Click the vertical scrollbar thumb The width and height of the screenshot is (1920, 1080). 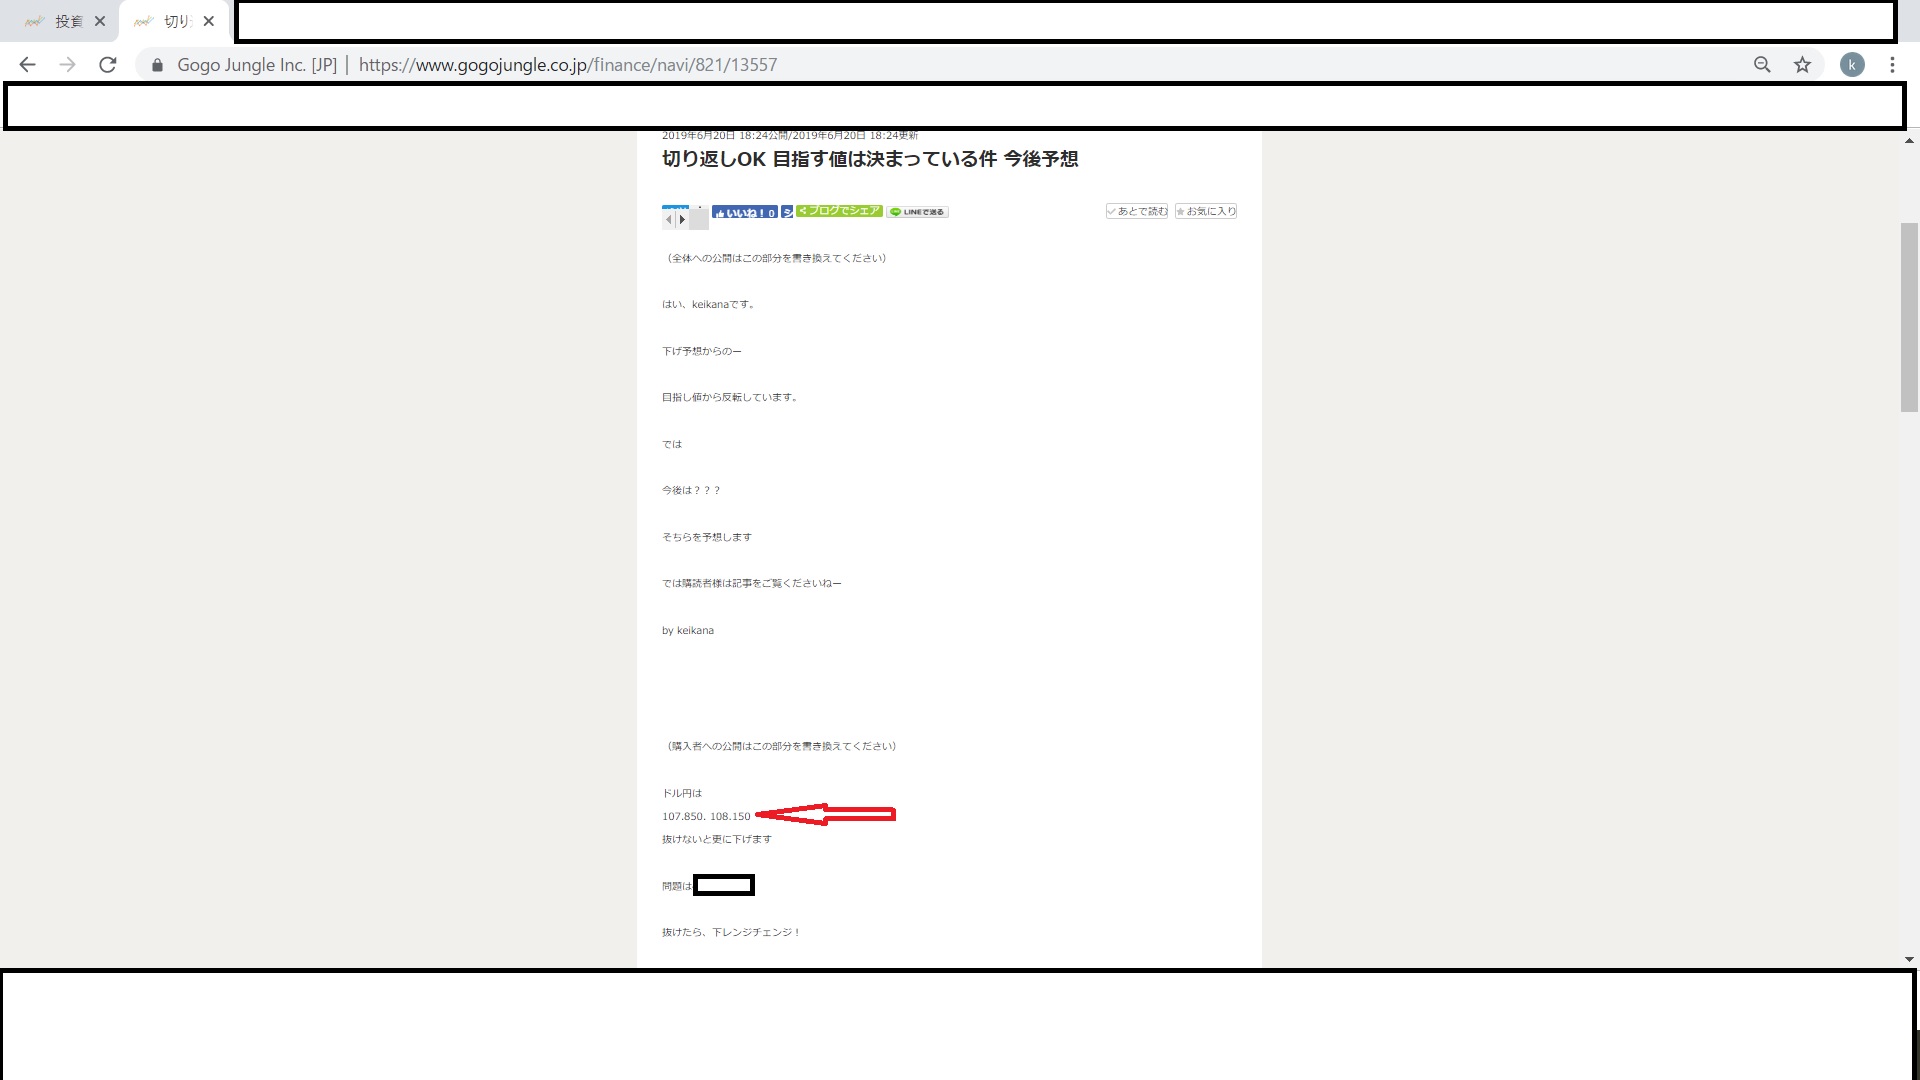tap(1909, 316)
